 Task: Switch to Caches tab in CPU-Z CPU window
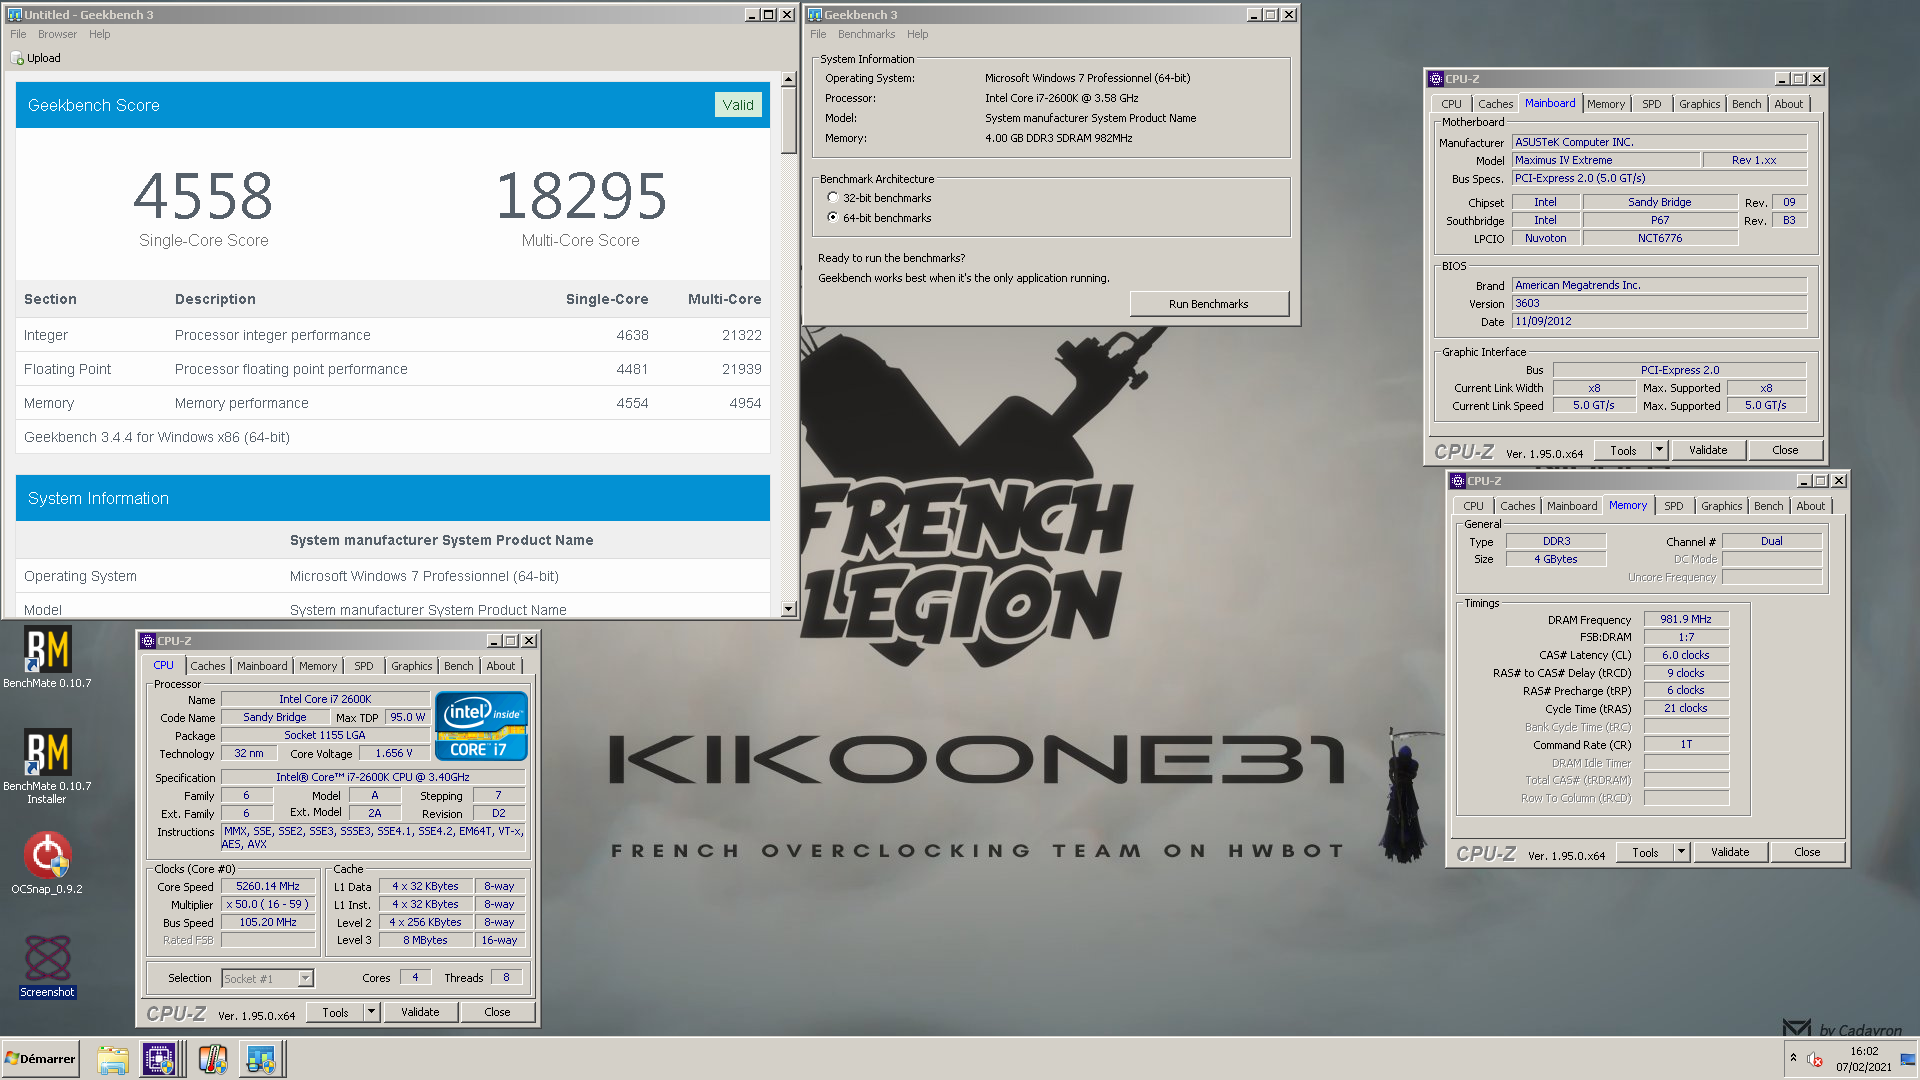pos(208,666)
